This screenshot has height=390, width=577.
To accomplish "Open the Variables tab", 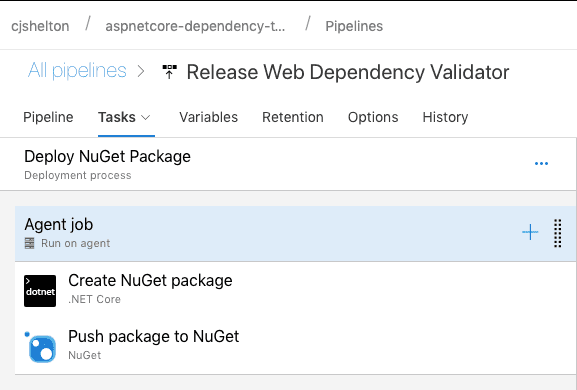I will coord(209,117).
